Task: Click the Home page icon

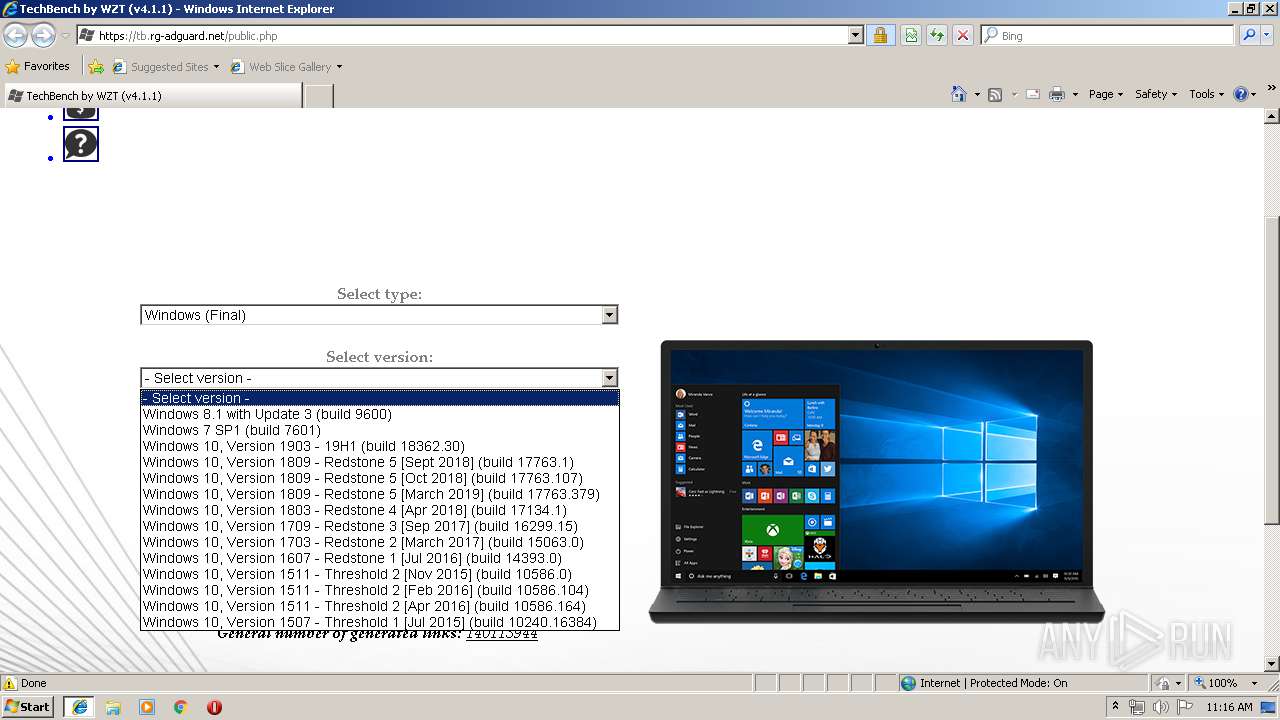Action: click(959, 94)
